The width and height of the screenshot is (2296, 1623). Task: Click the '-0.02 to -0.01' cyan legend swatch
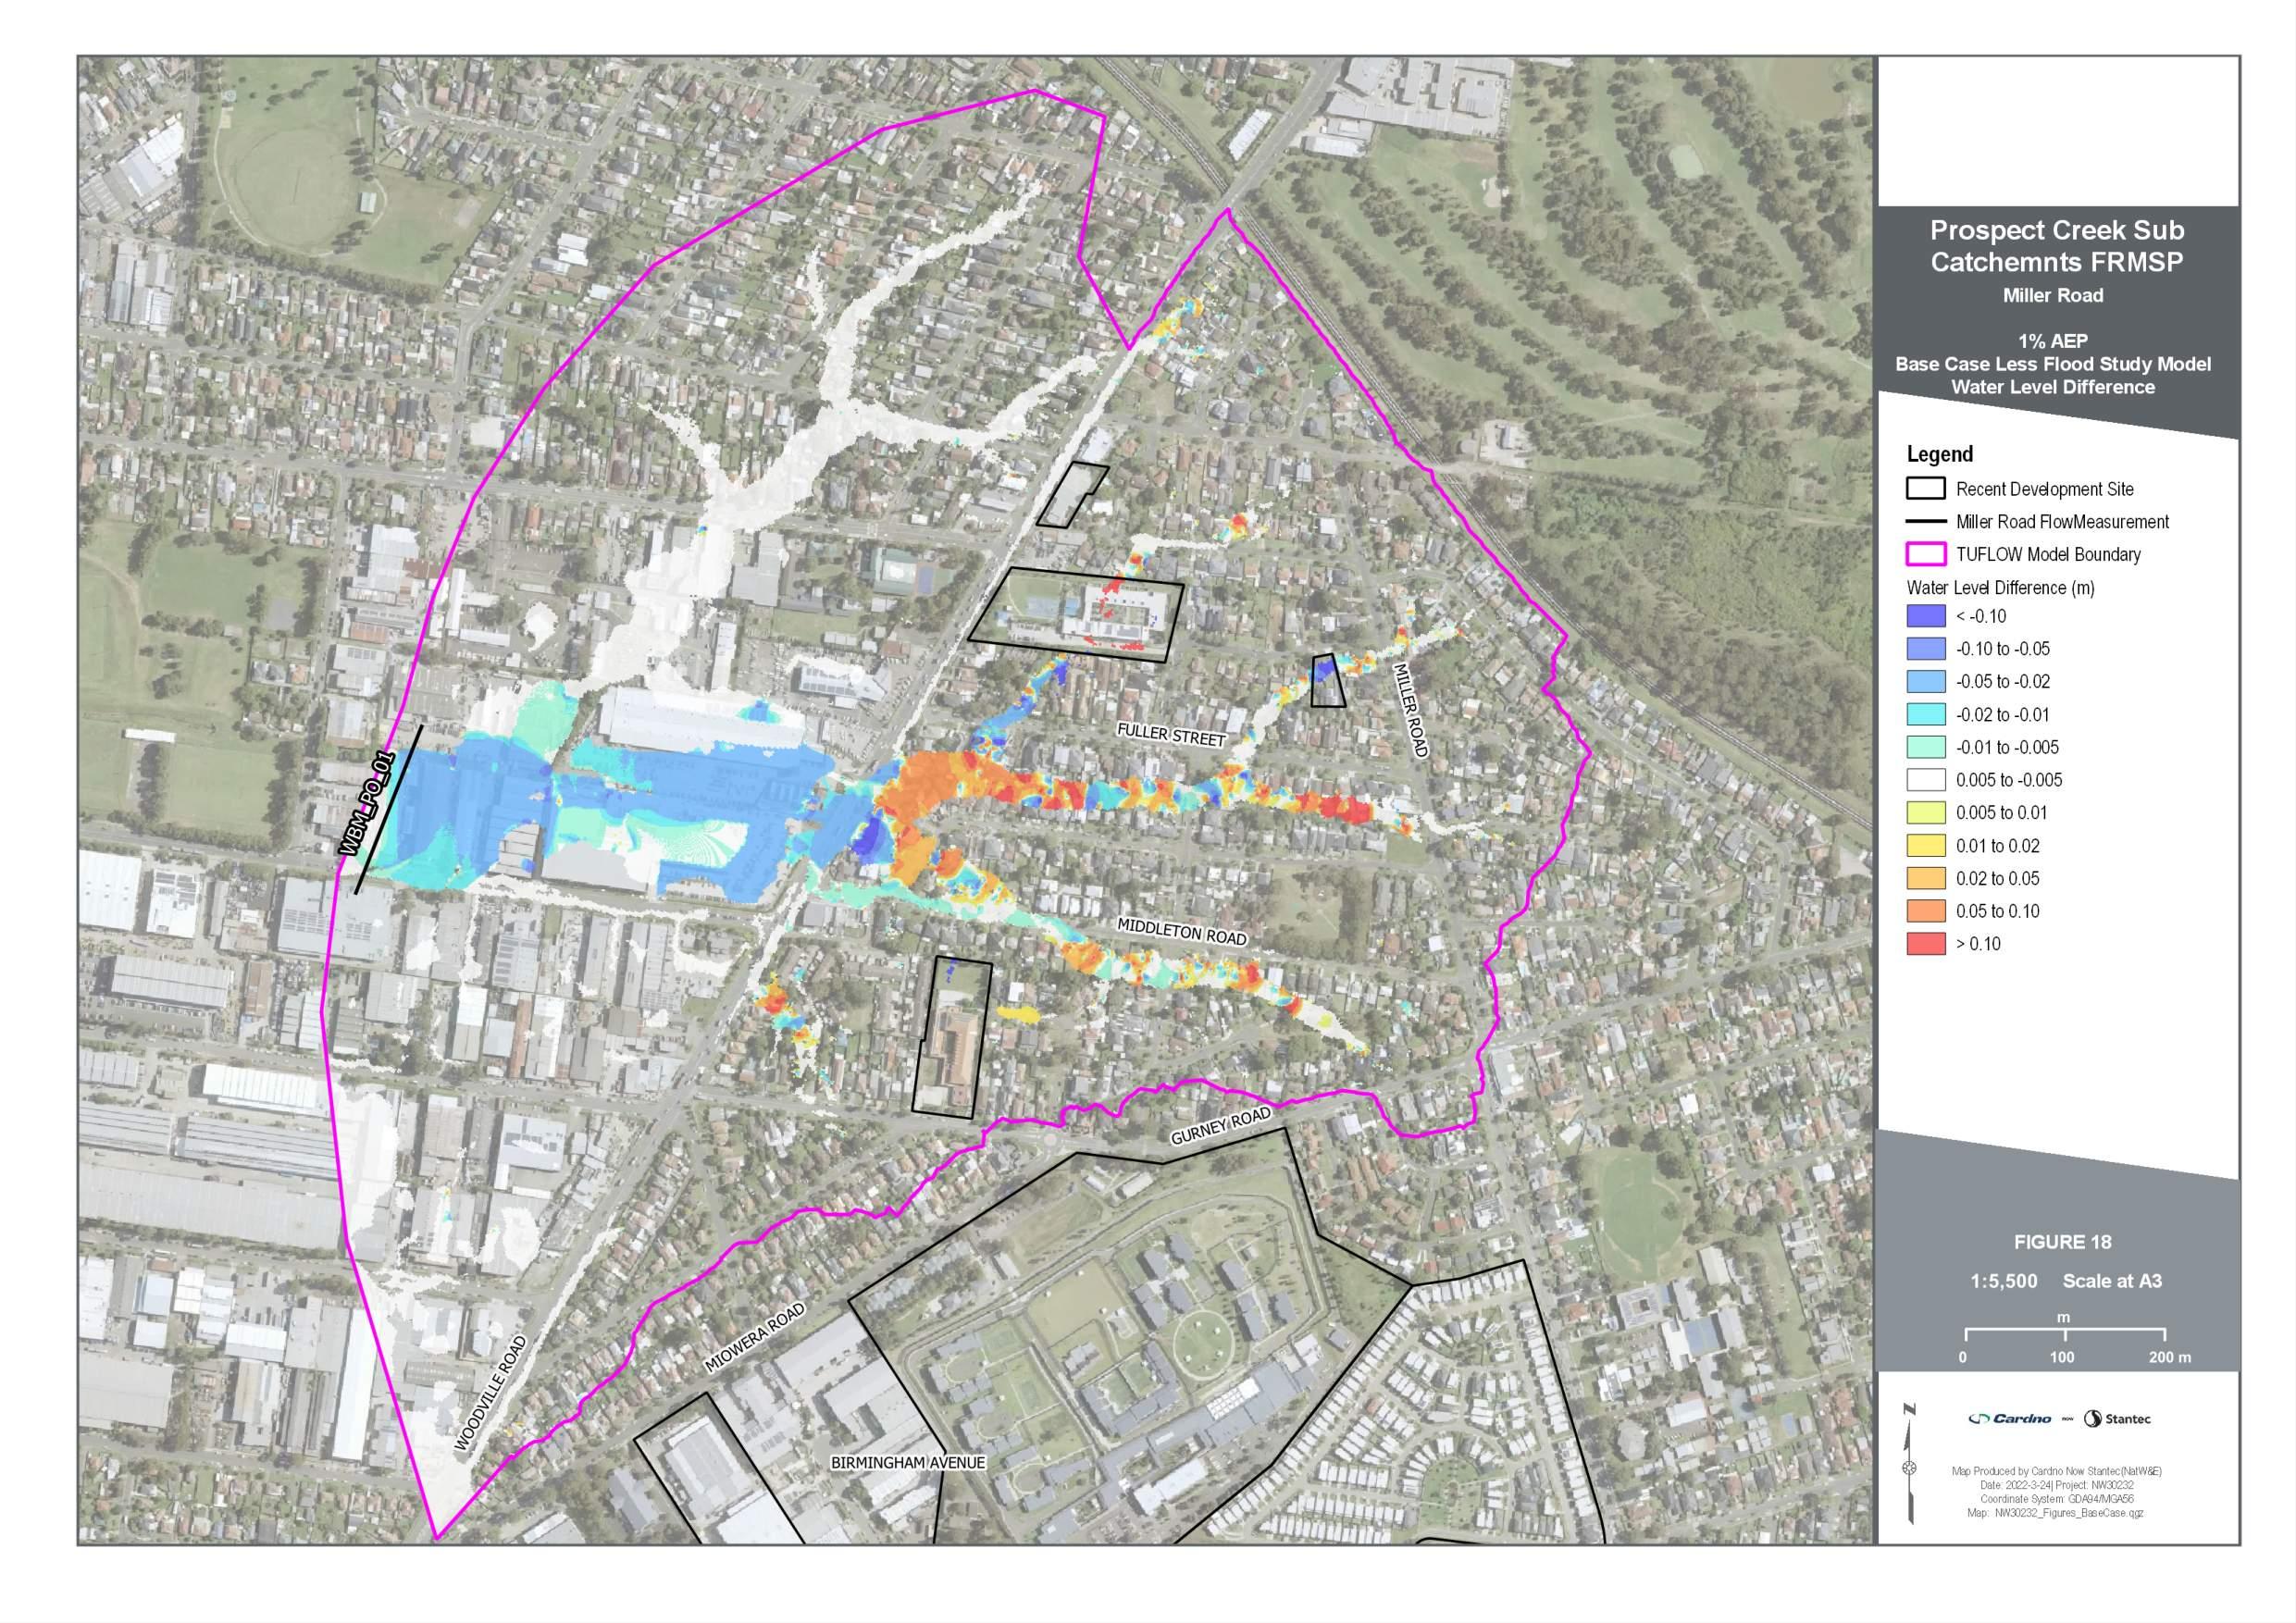(1925, 714)
